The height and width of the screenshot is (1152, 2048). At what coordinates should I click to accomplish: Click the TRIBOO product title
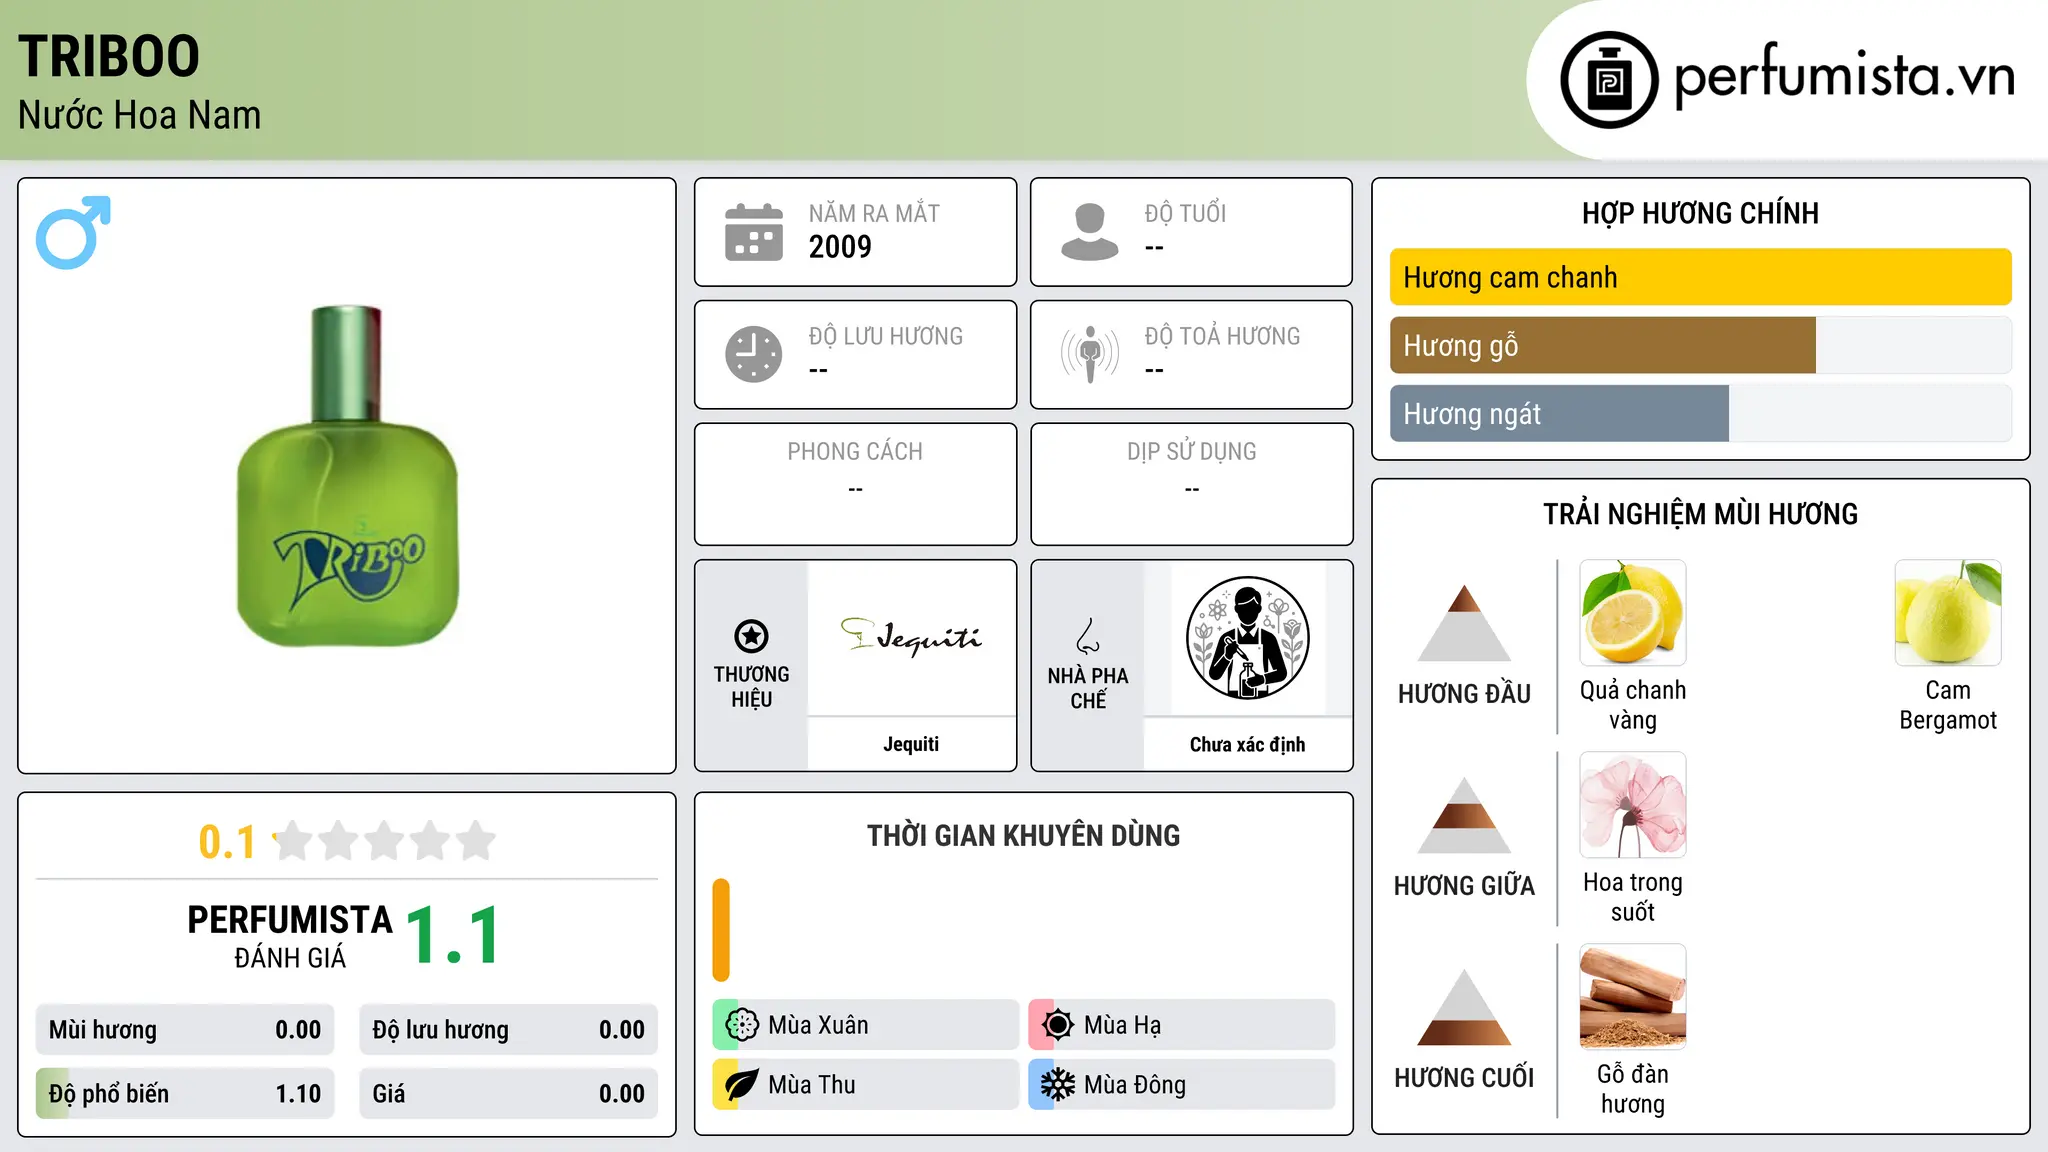[x=109, y=56]
